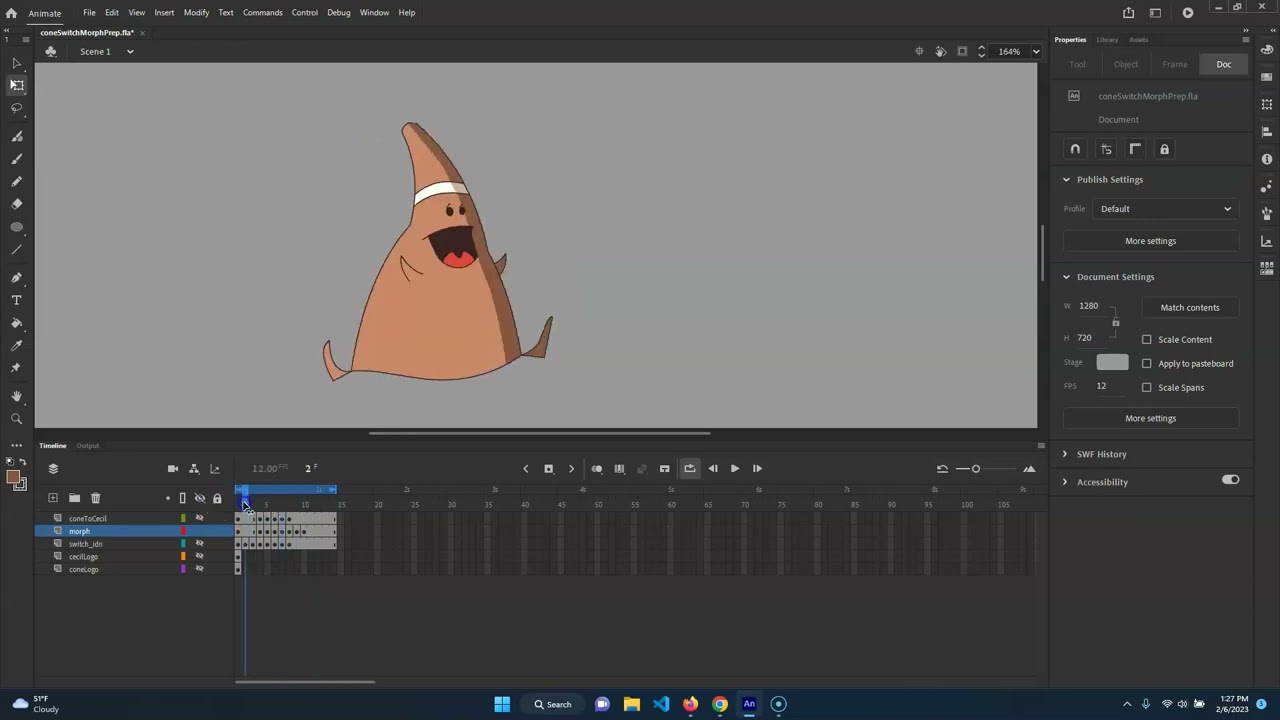The height and width of the screenshot is (720, 1280).
Task: Enable Apply to pasteboard checkbox
Action: [1147, 363]
